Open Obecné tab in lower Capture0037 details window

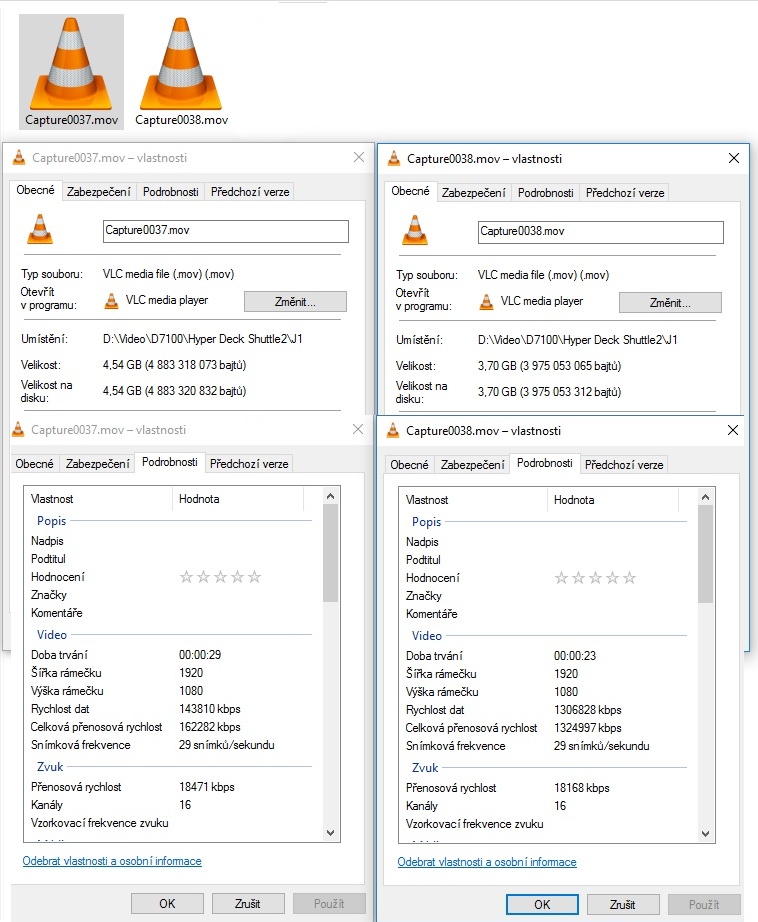[x=35, y=464]
